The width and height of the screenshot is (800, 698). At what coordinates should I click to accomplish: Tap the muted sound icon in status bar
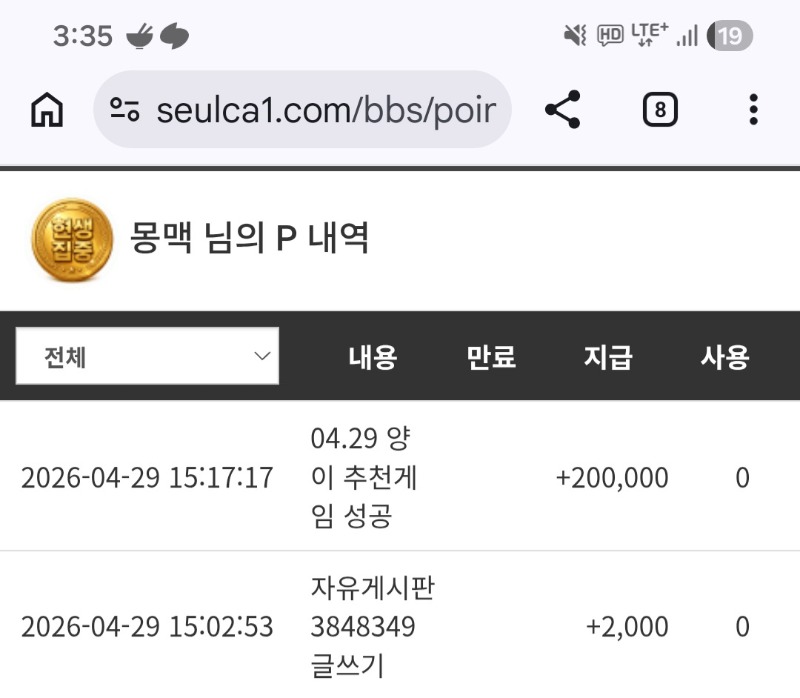coord(574,37)
